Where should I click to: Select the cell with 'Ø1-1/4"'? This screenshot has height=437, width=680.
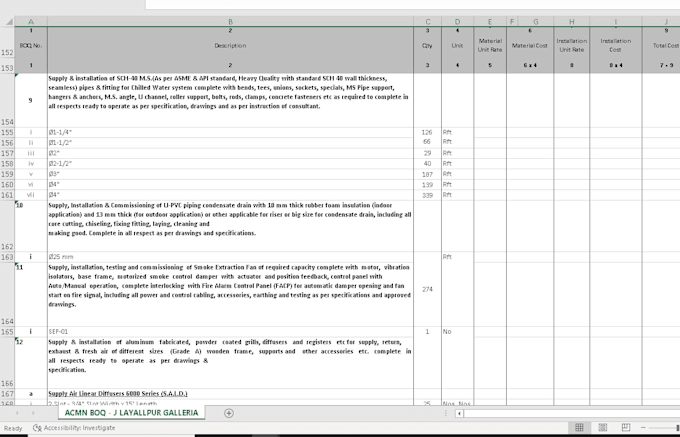point(230,132)
